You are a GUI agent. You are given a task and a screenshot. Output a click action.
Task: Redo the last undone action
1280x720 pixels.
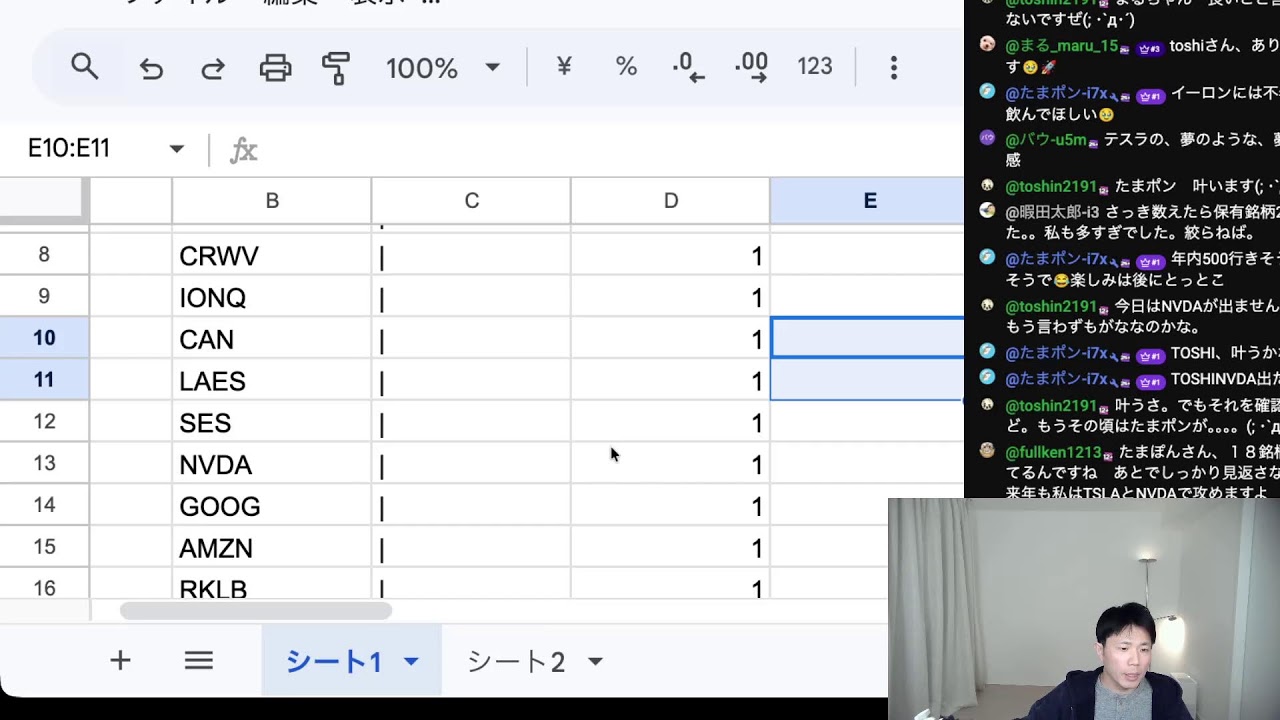213,68
